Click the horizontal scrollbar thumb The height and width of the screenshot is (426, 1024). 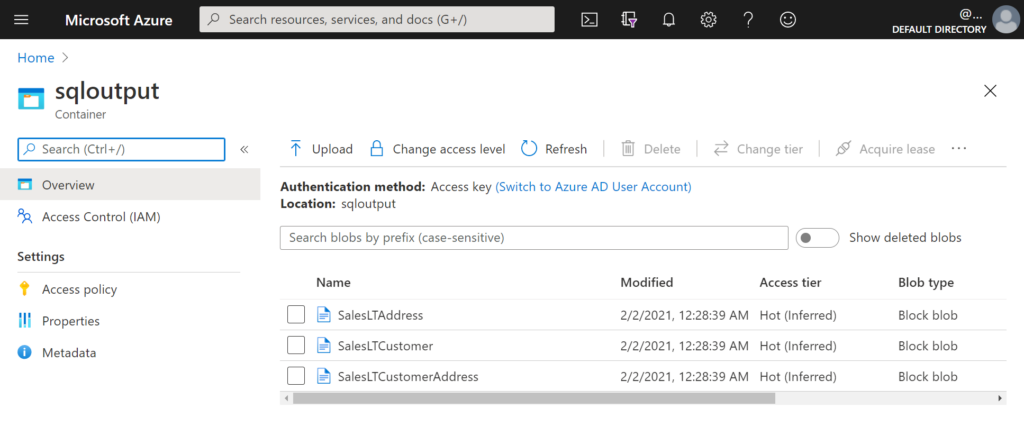point(534,398)
